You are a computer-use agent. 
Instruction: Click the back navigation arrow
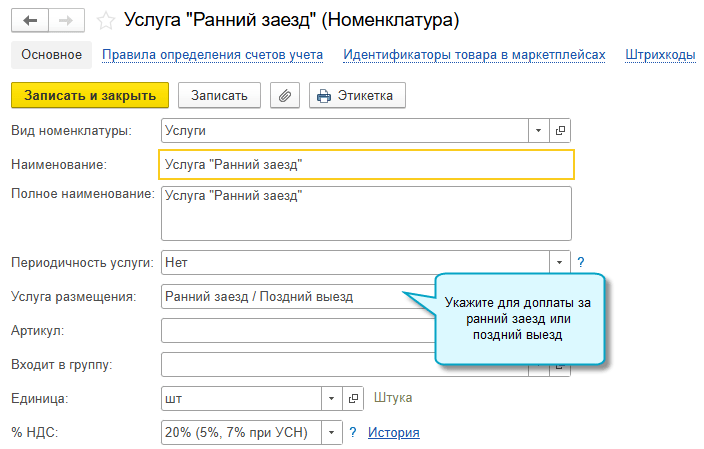point(29,19)
